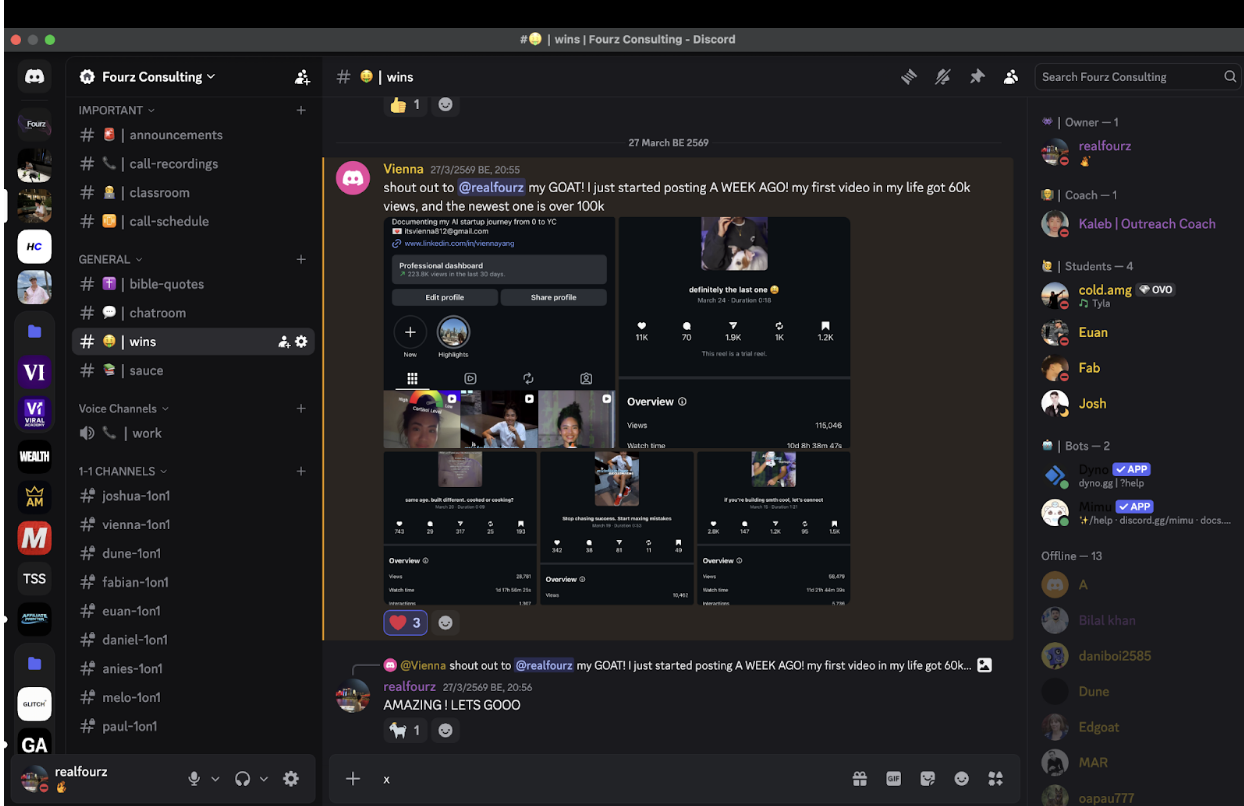Open the emoji picker in message bar

point(961,779)
